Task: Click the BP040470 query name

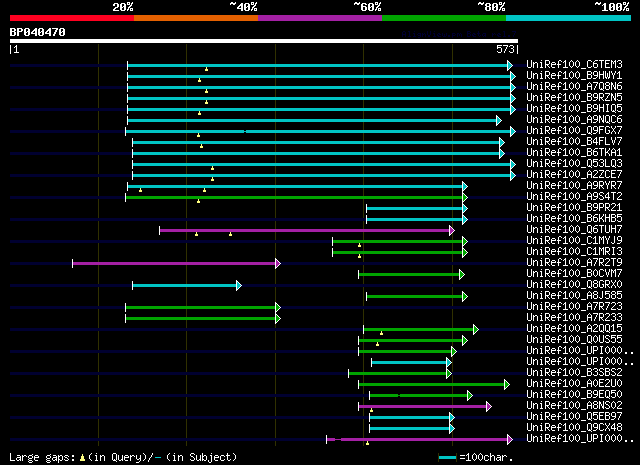Action: tap(38, 32)
